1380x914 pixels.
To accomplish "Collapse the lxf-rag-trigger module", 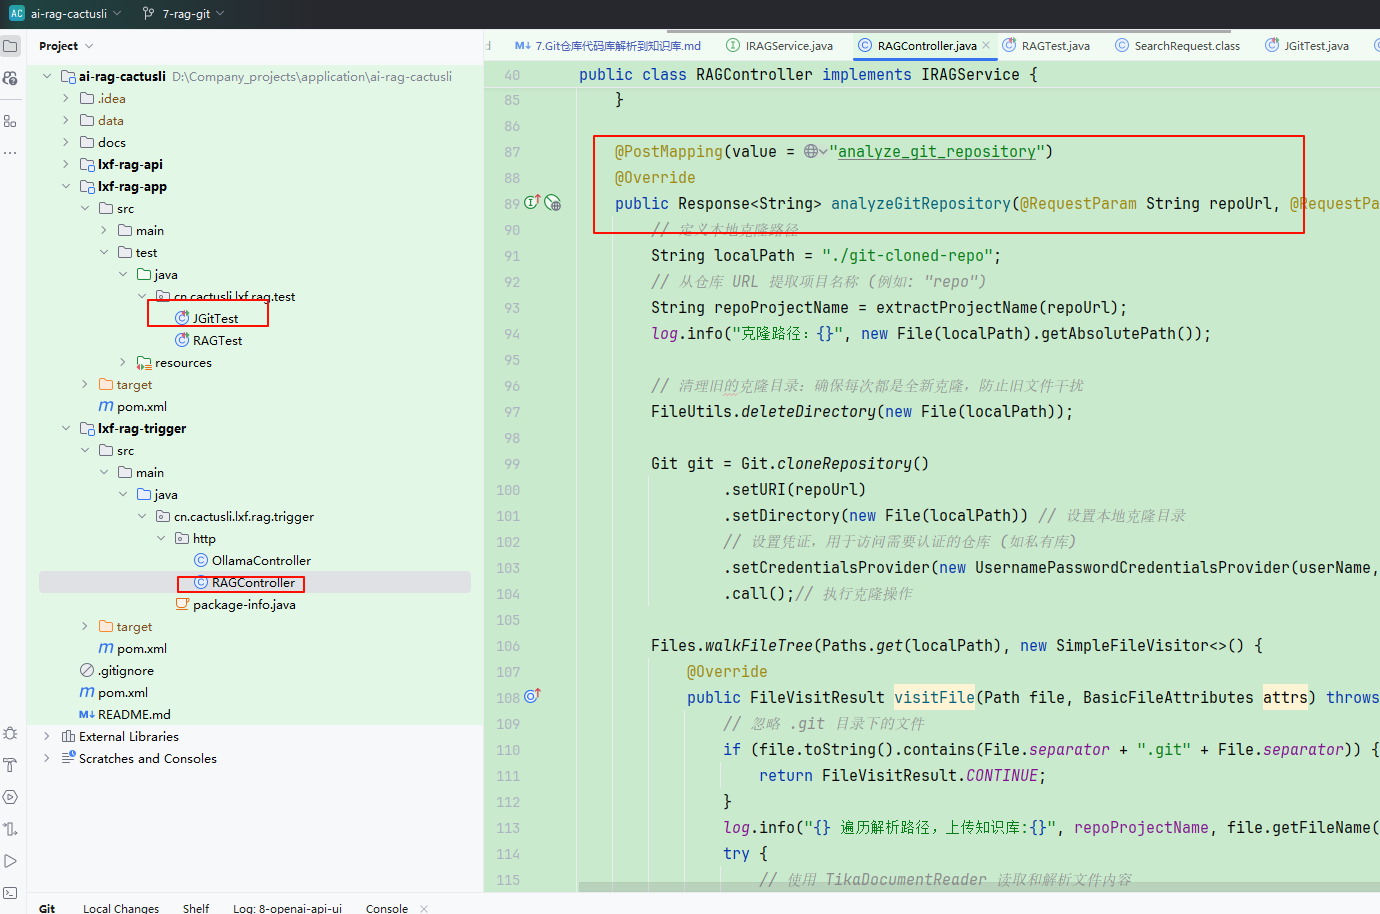I will click(x=66, y=428).
